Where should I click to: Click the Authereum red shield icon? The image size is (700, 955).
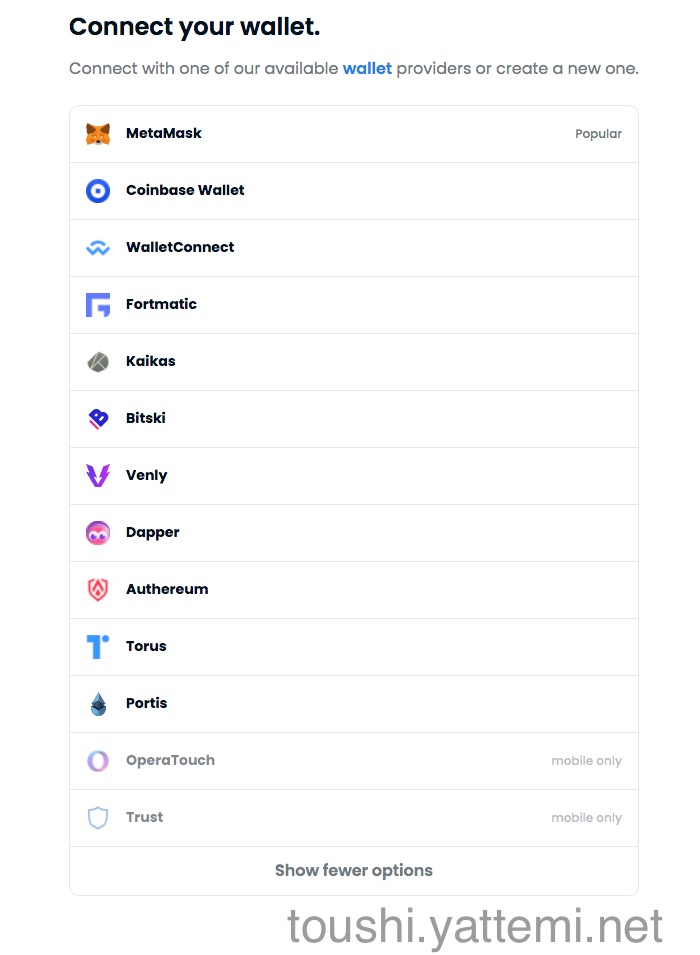(x=98, y=590)
